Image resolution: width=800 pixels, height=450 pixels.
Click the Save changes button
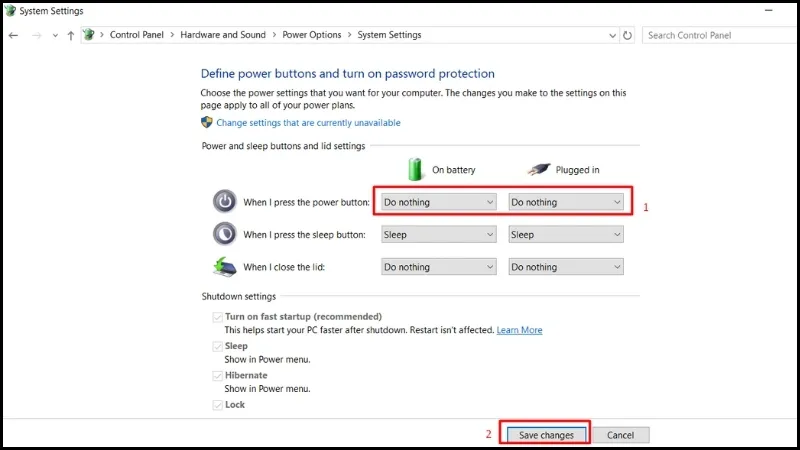(546, 435)
